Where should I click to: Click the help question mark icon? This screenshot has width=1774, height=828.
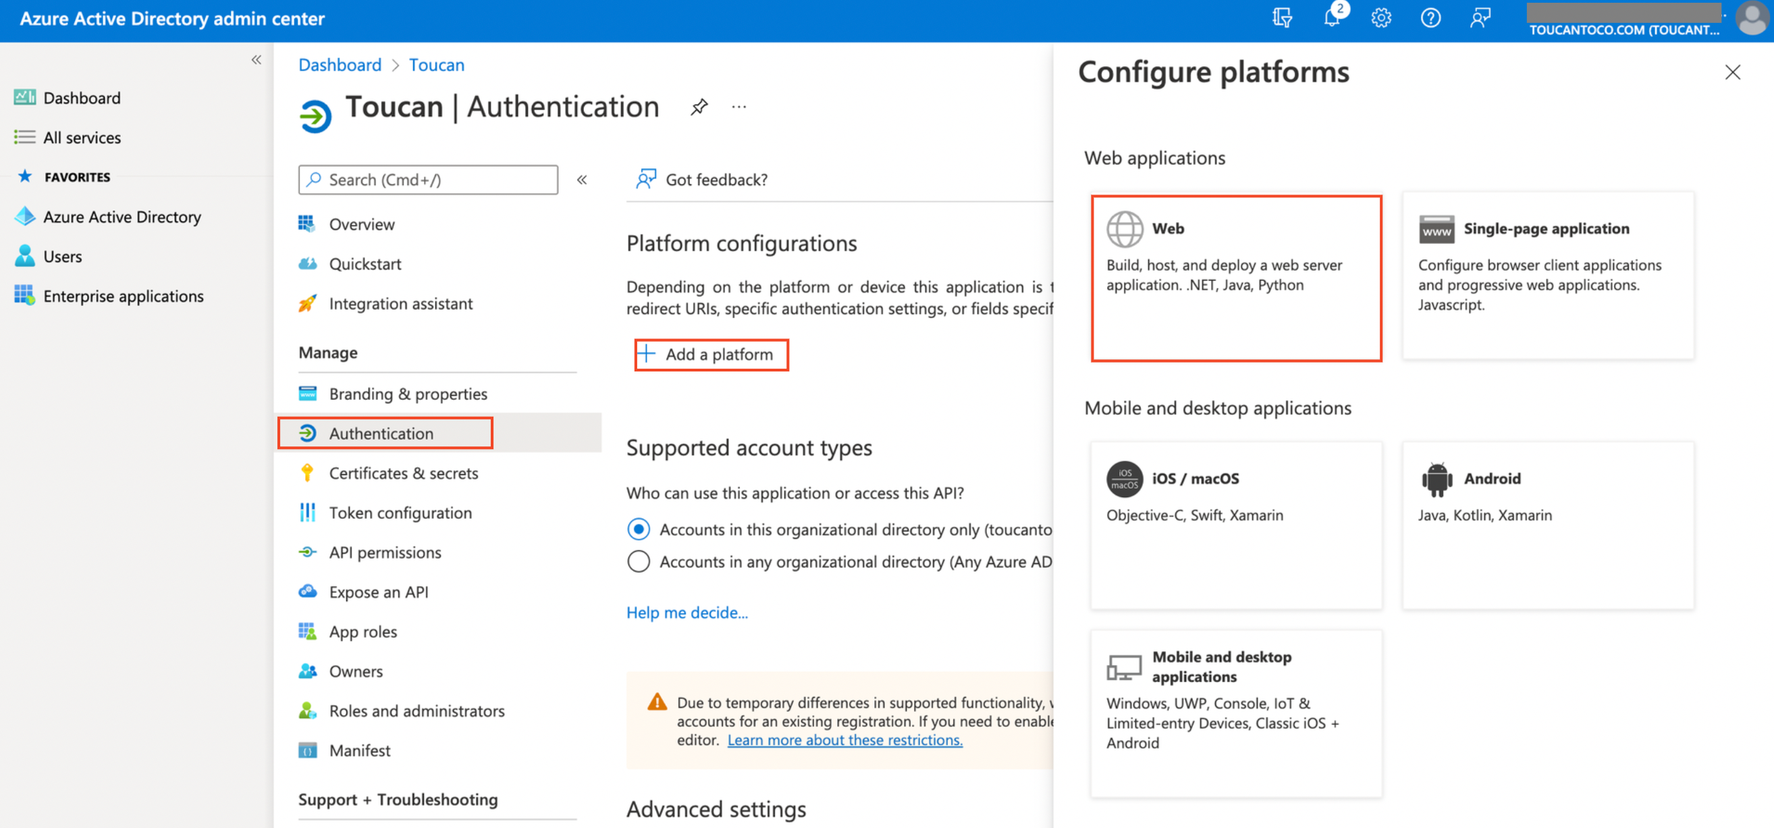[x=1431, y=18]
